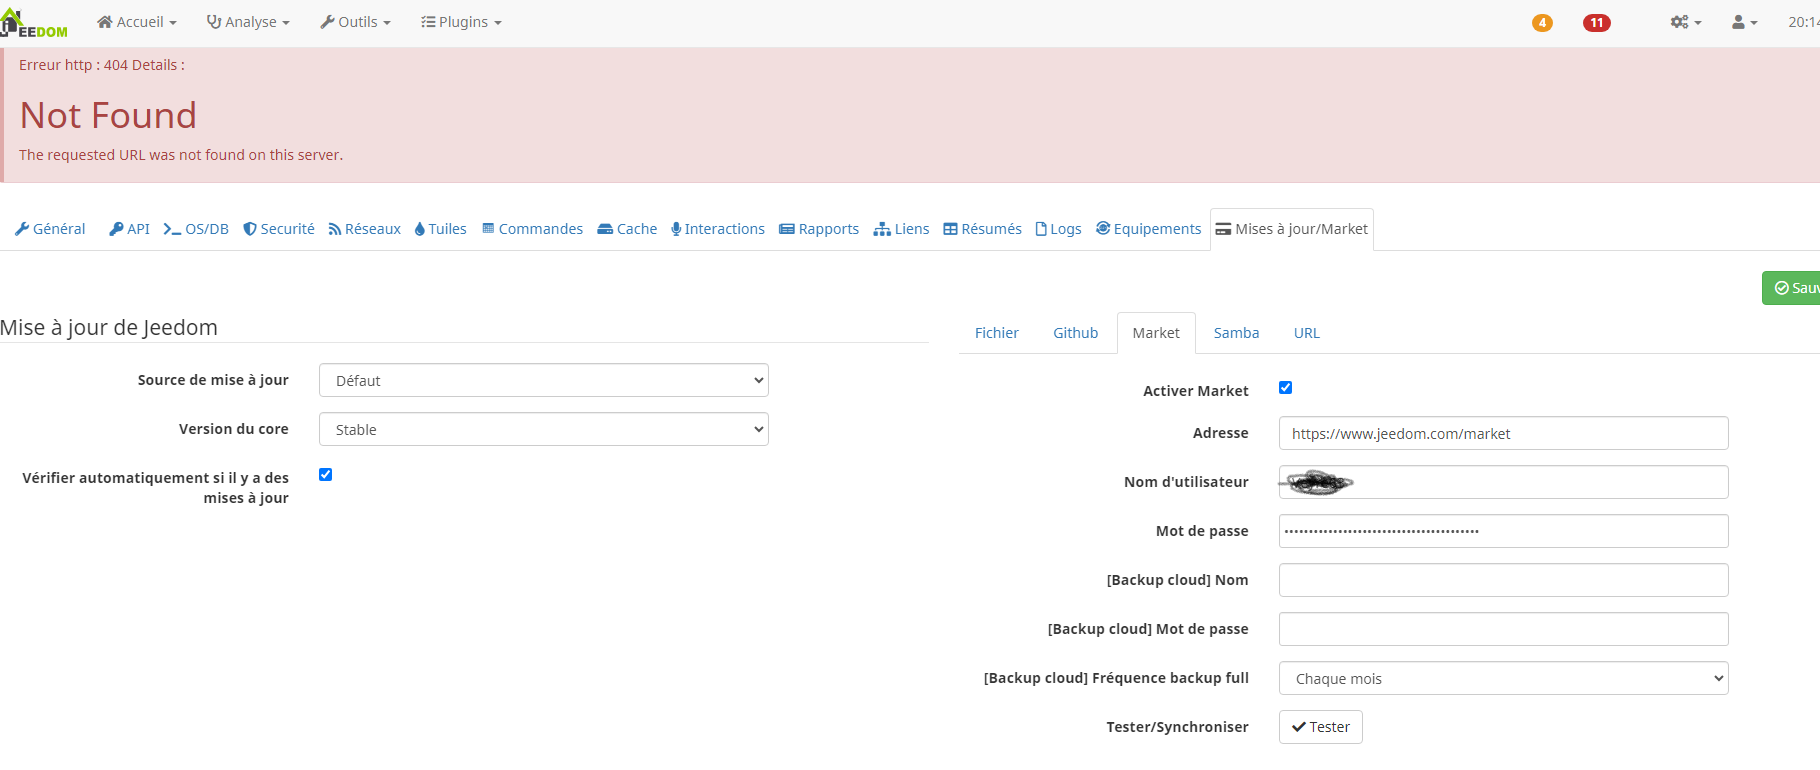The height and width of the screenshot is (770, 1820).
Task: Open the Fréquence backup full dropdown
Action: (x=1504, y=678)
